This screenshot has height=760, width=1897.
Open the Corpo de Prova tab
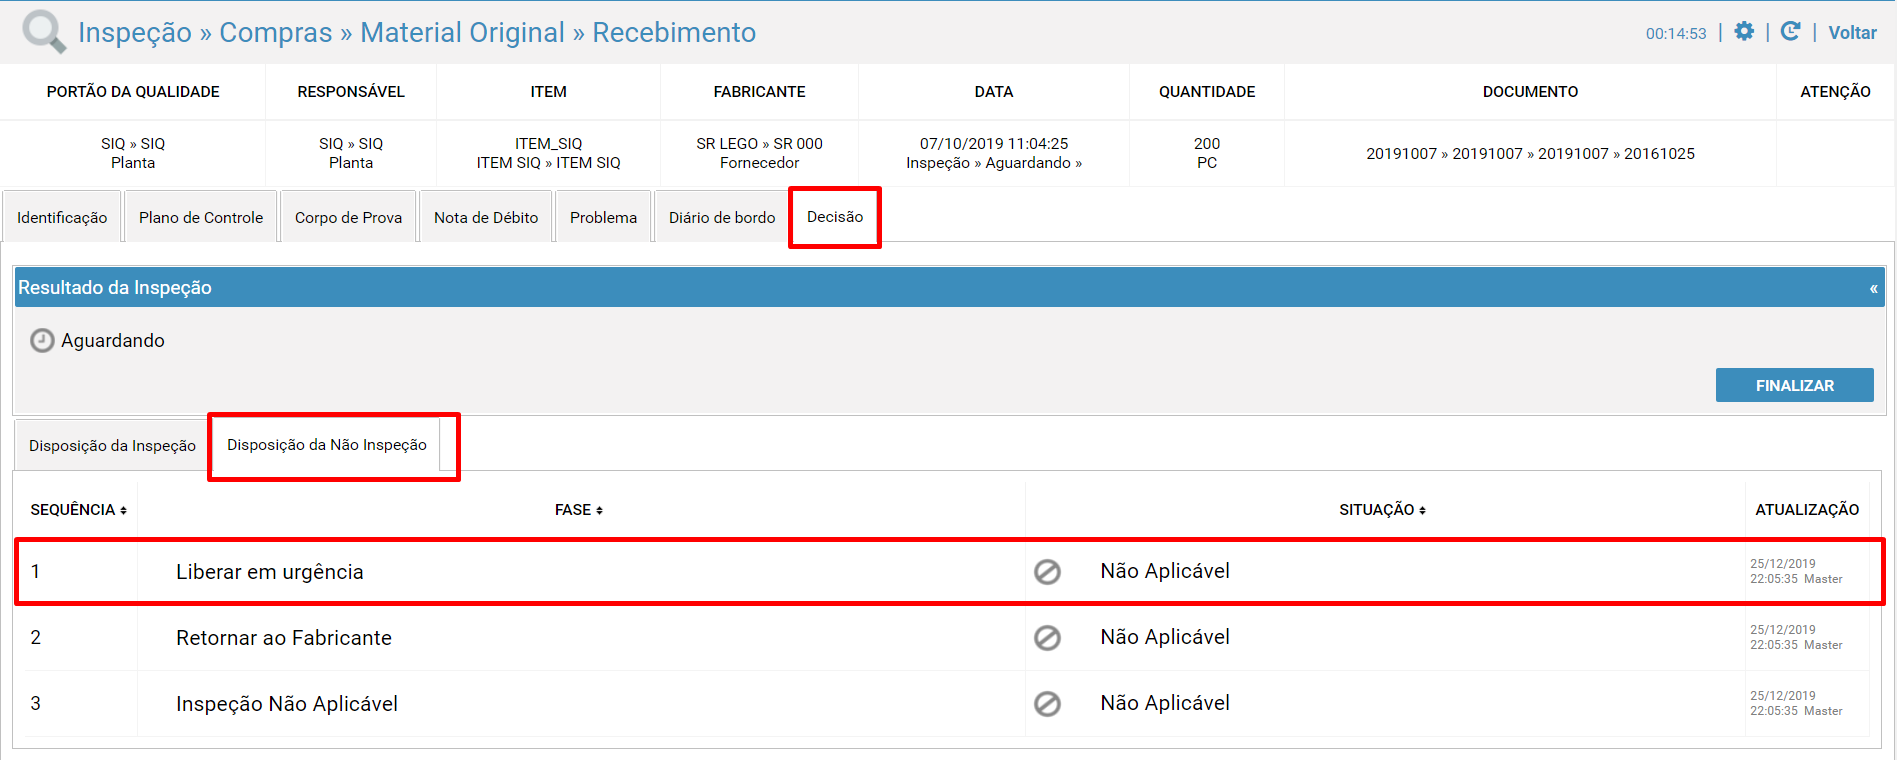348,217
